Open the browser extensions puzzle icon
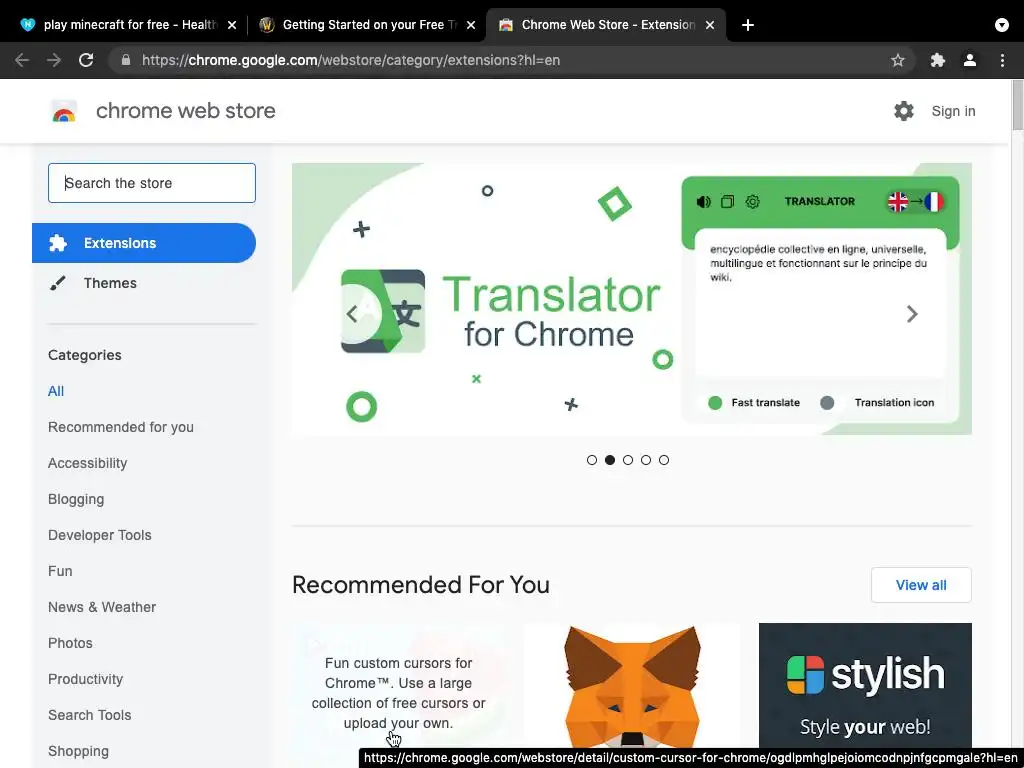Screen dimensions: 1024x768 point(938,60)
